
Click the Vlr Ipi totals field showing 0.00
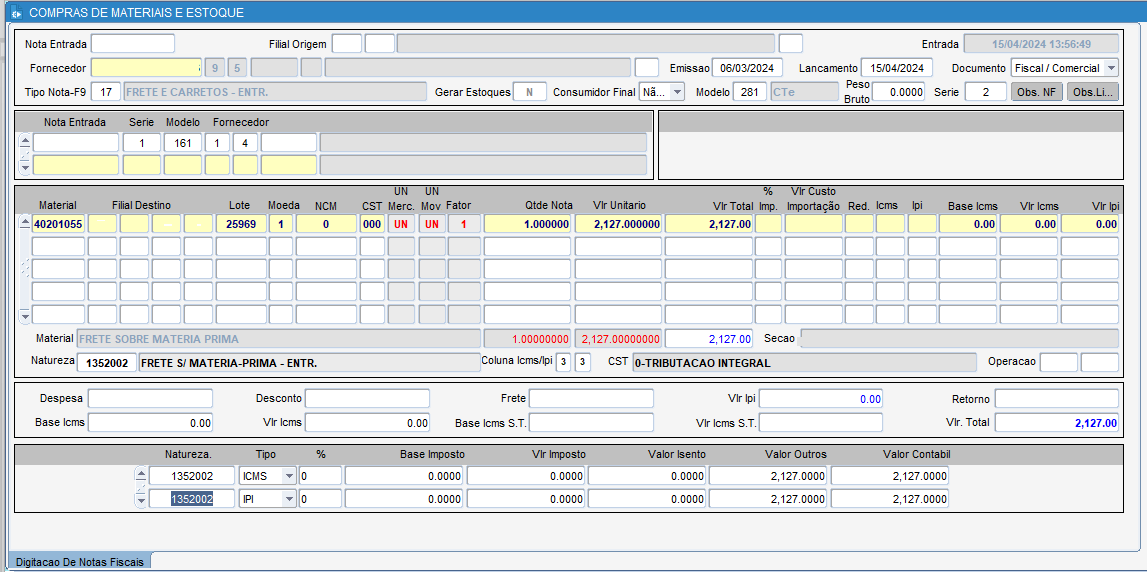point(821,399)
